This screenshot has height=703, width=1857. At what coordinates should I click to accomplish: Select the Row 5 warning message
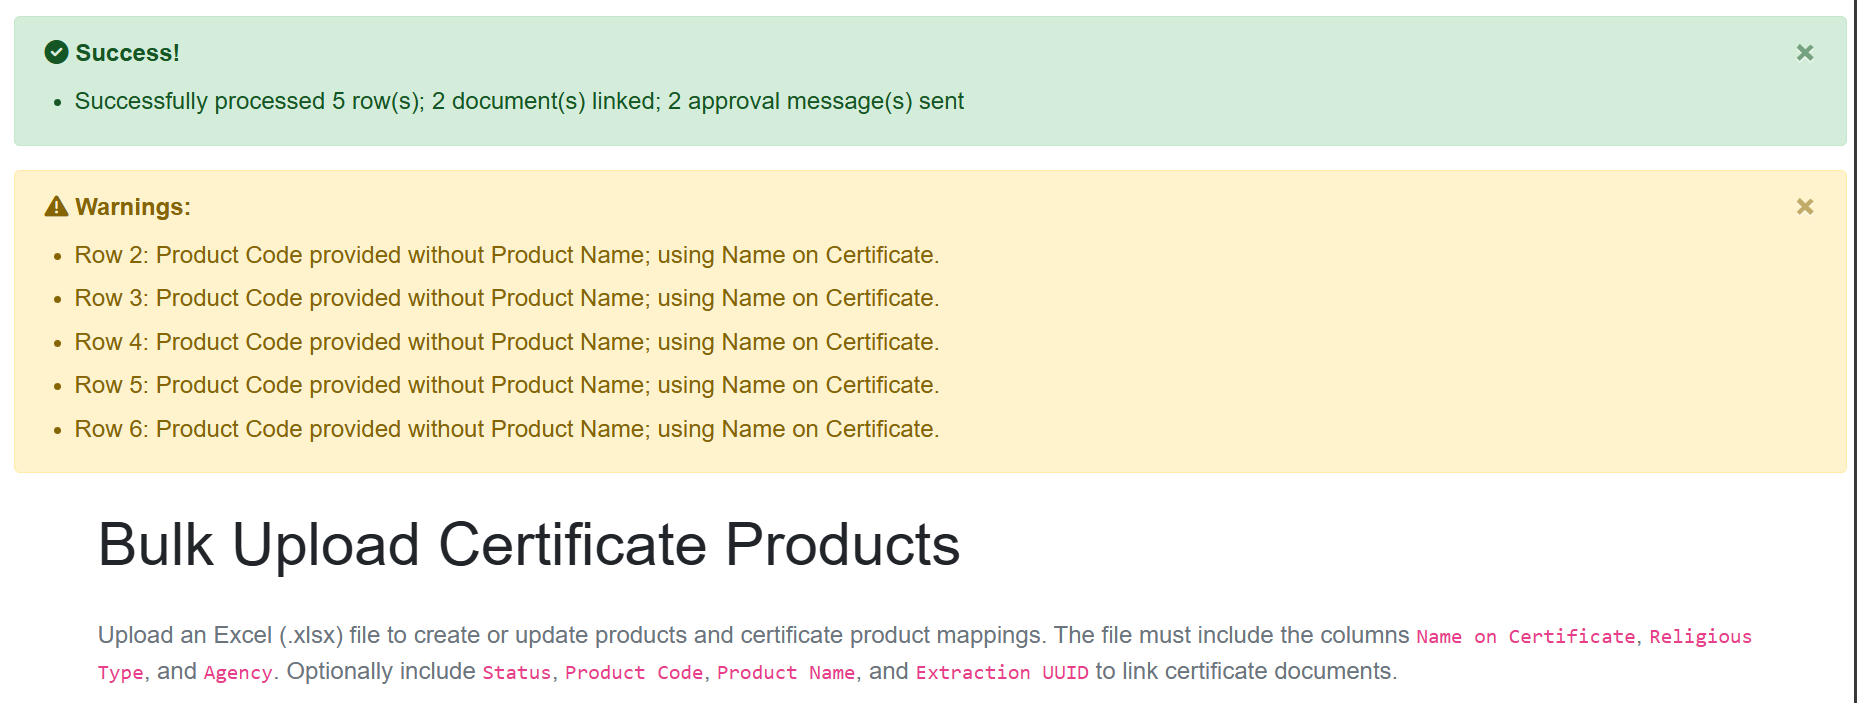pos(506,385)
